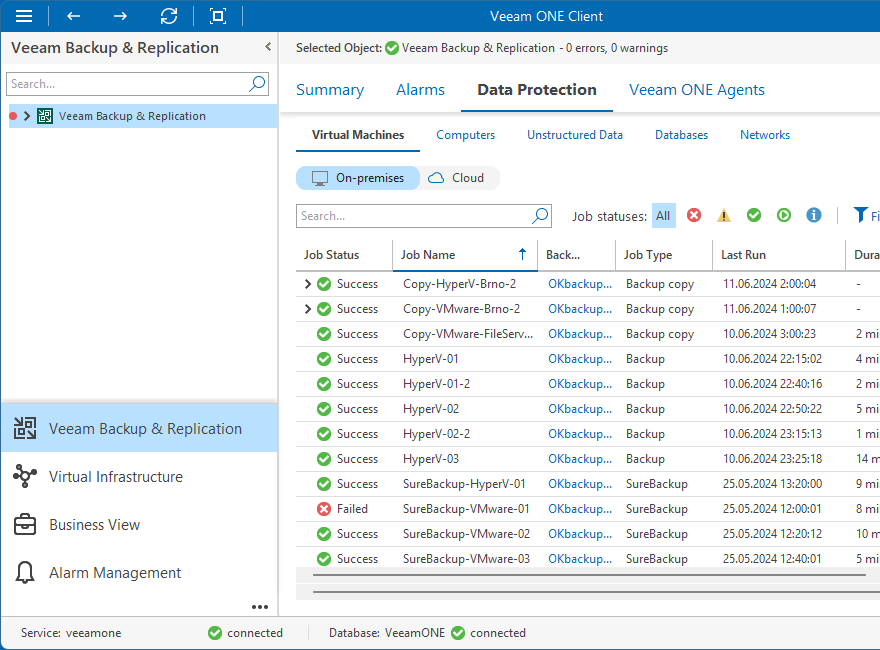
Task: Click the job list search field
Action: pos(420,215)
